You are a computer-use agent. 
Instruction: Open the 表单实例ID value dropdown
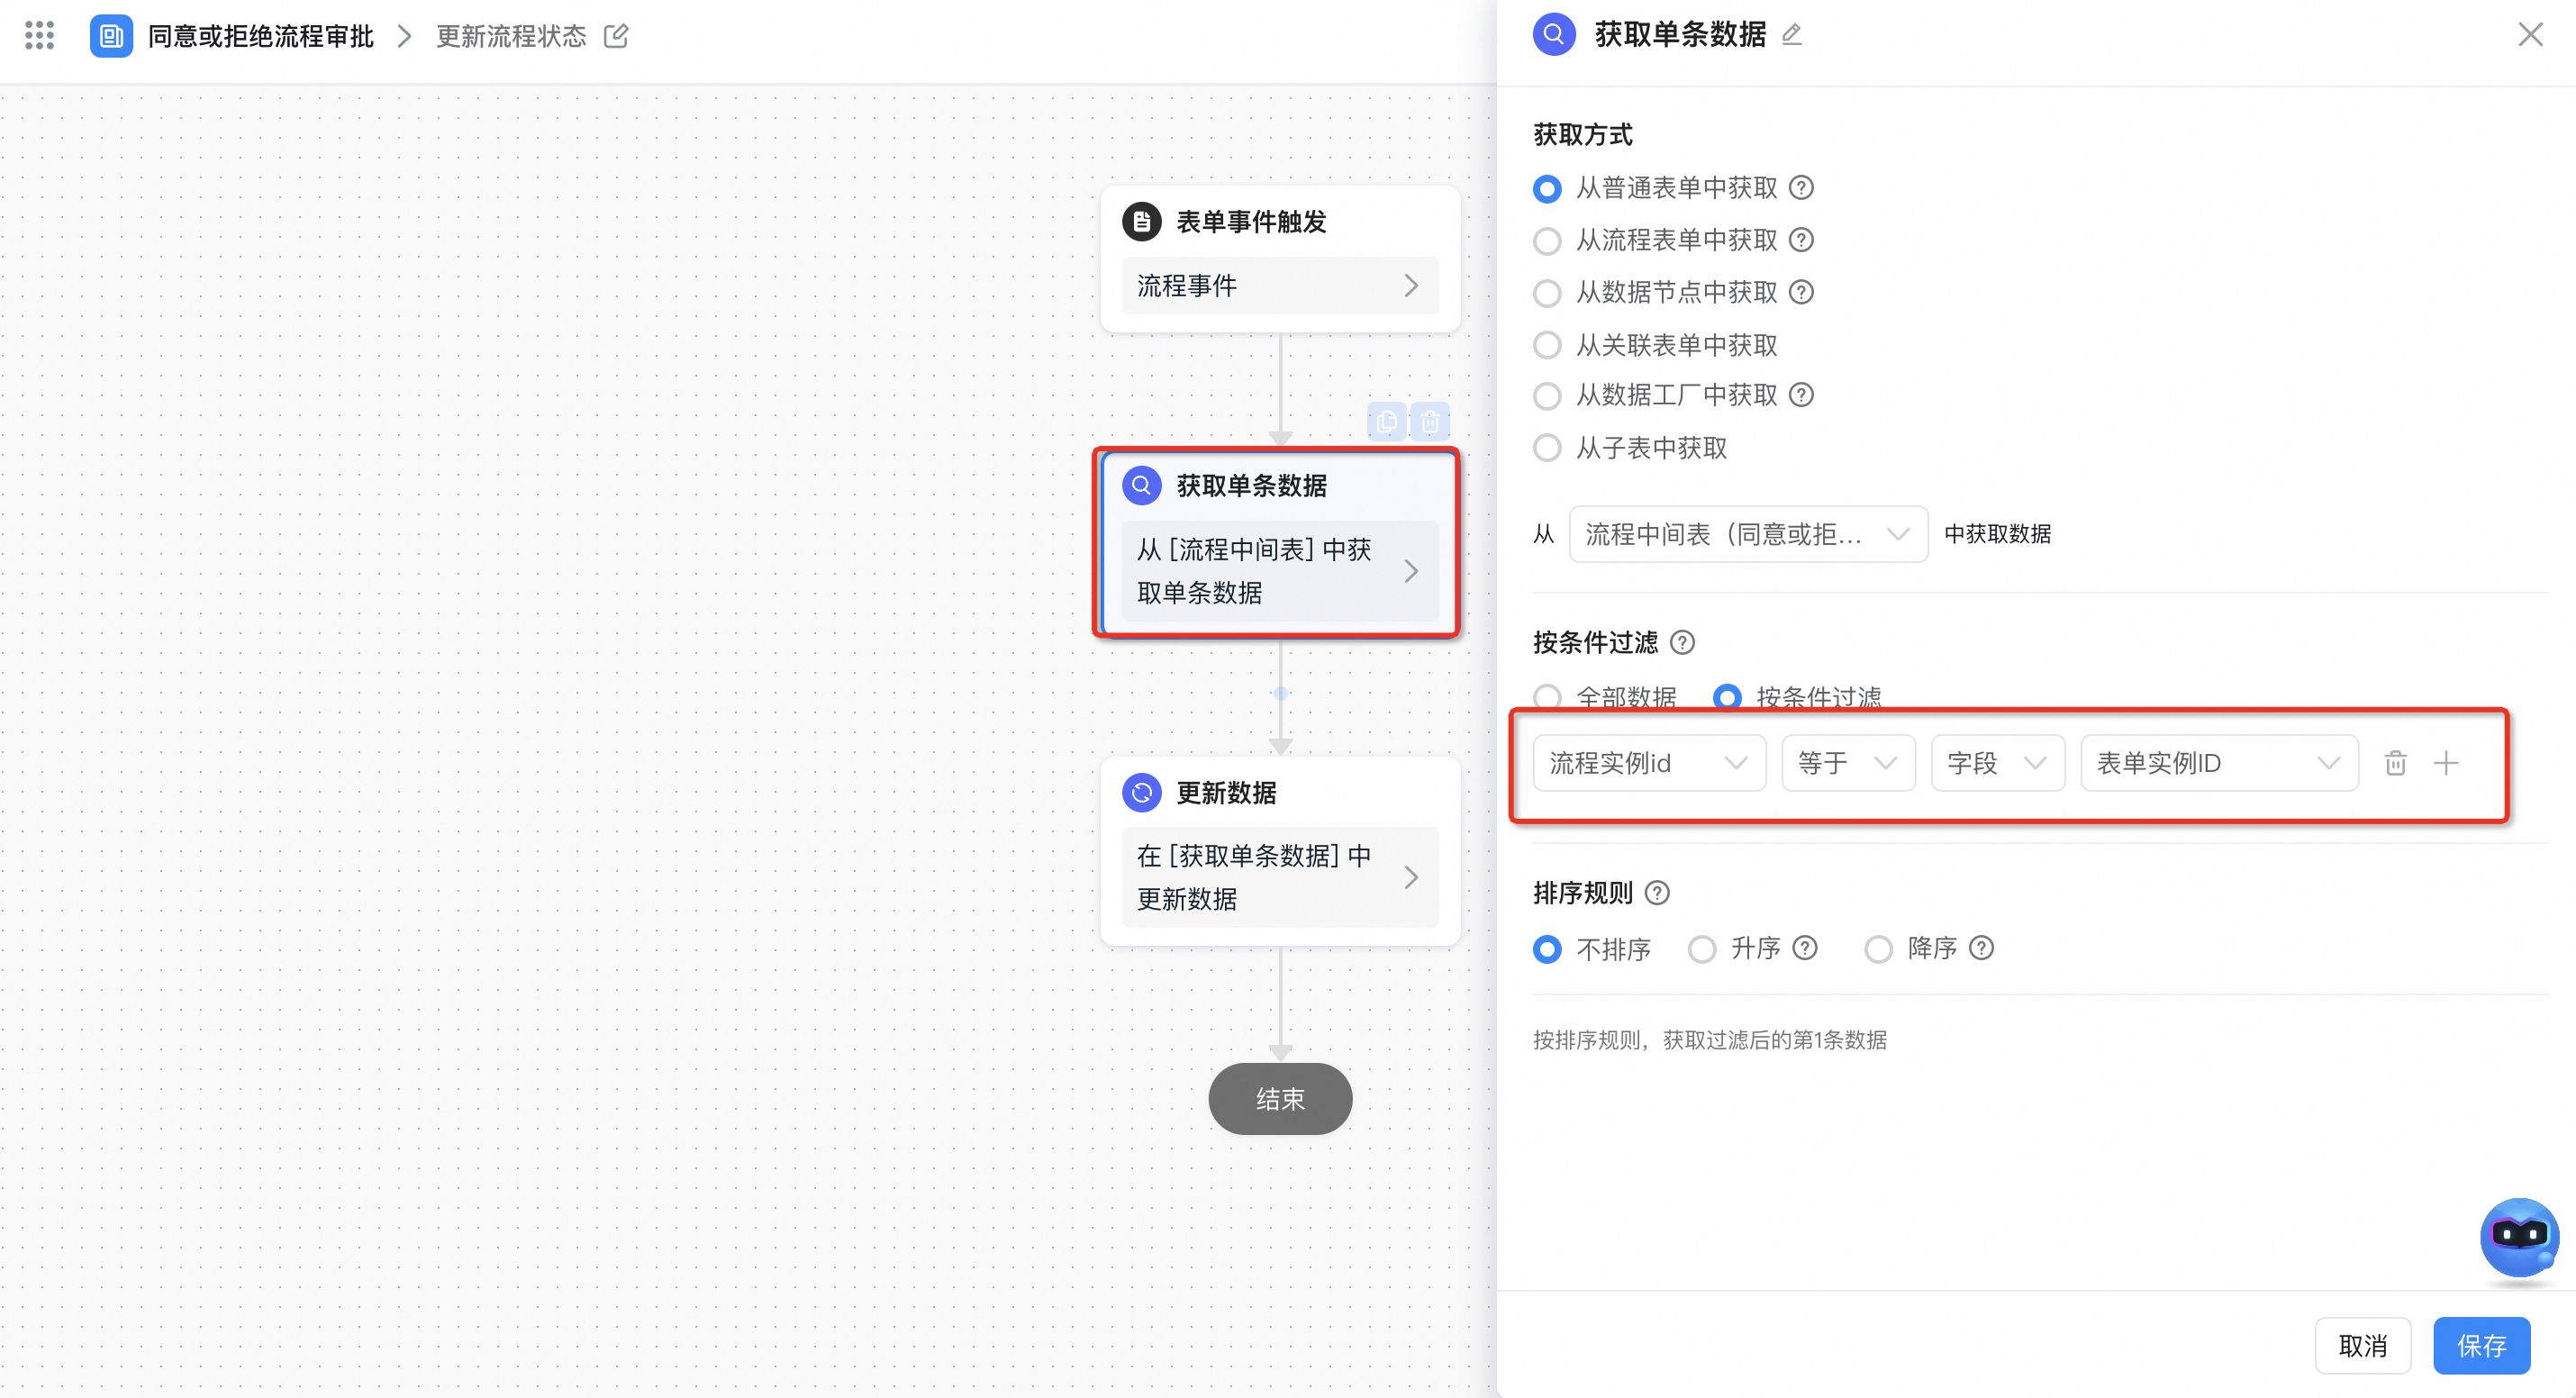tap(2219, 763)
